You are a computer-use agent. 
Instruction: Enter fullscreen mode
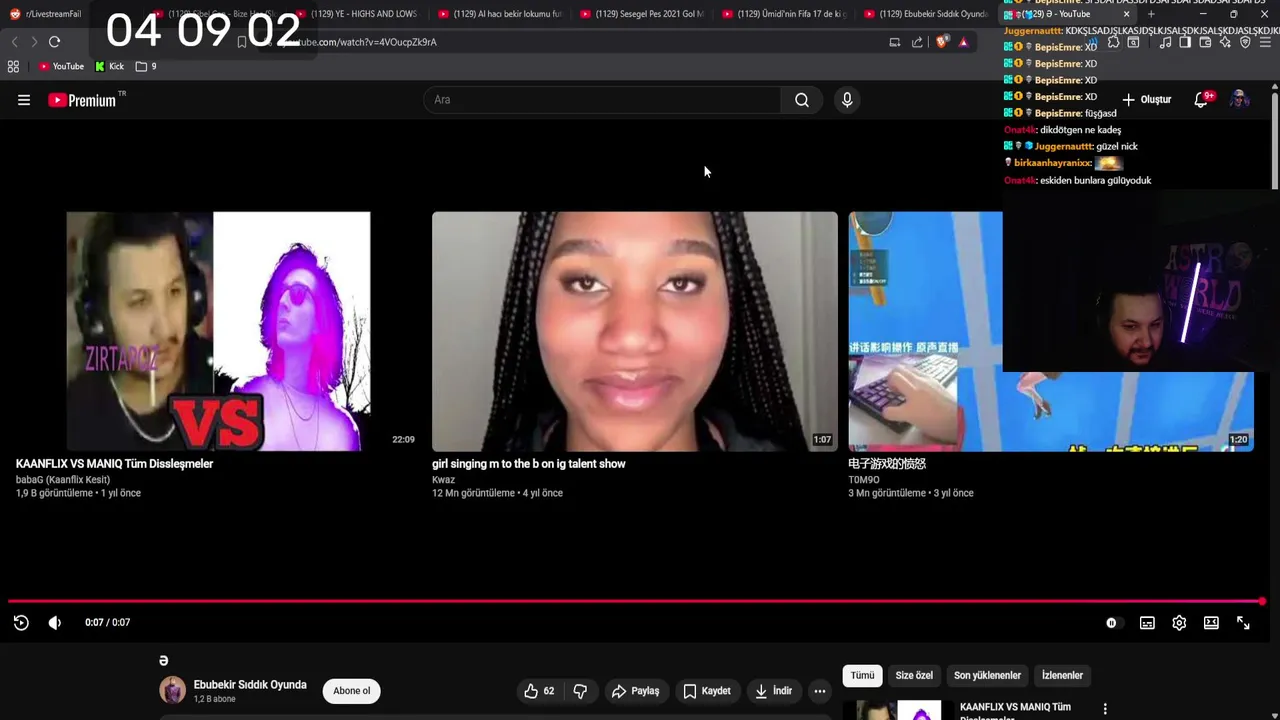pyautogui.click(x=1243, y=623)
